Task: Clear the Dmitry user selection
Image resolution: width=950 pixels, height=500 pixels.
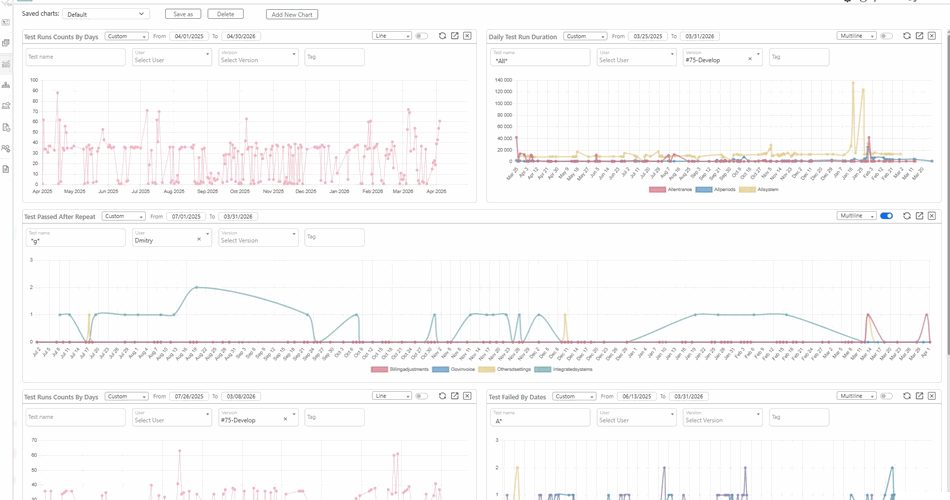Action: 199,239
